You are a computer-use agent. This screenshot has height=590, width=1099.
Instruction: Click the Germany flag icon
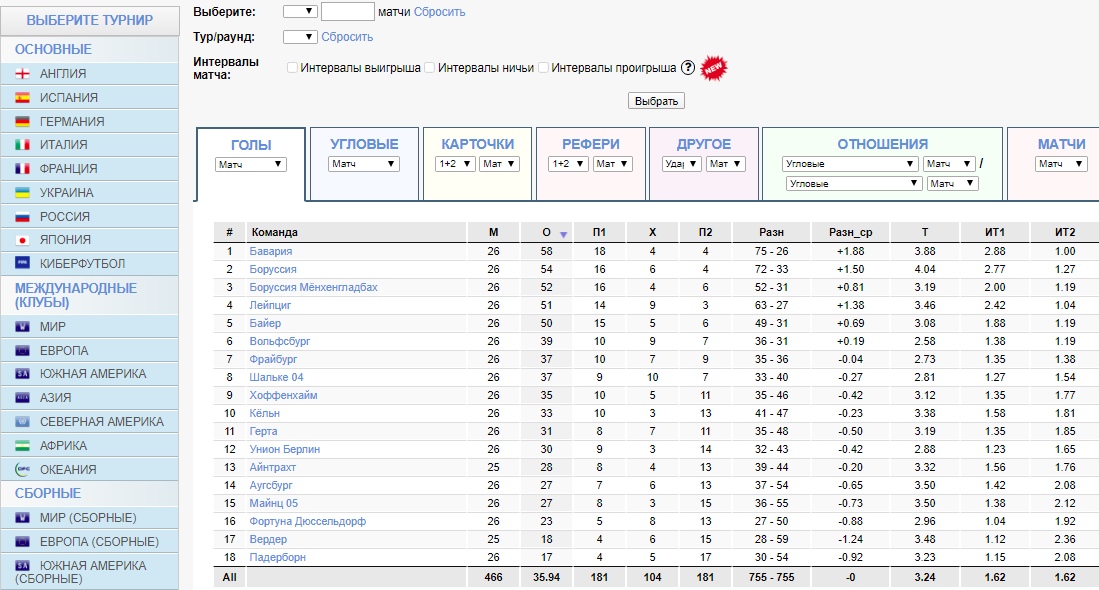pos(22,122)
